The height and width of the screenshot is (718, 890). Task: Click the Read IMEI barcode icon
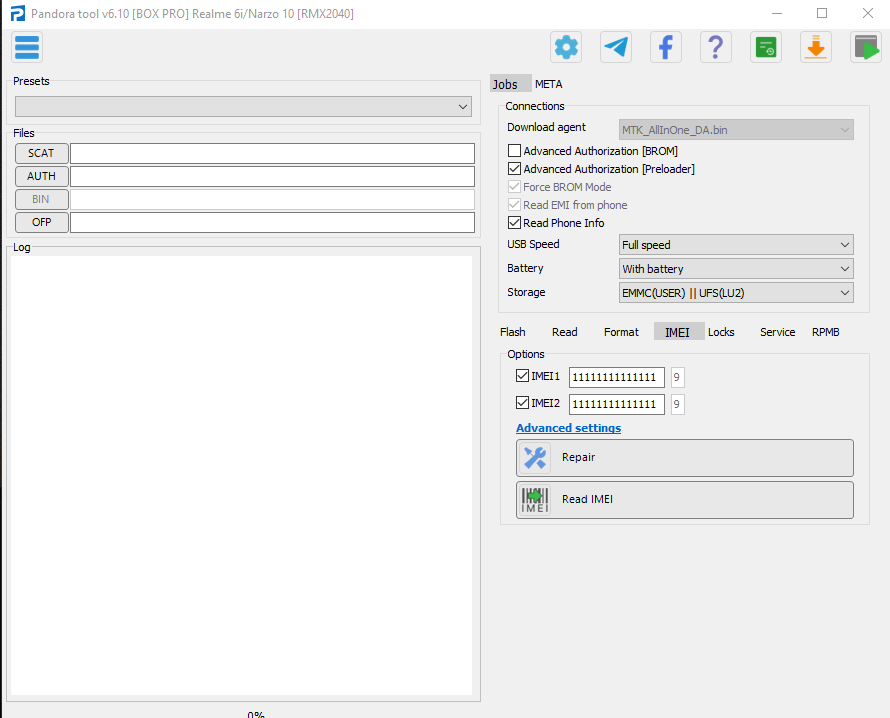point(535,499)
